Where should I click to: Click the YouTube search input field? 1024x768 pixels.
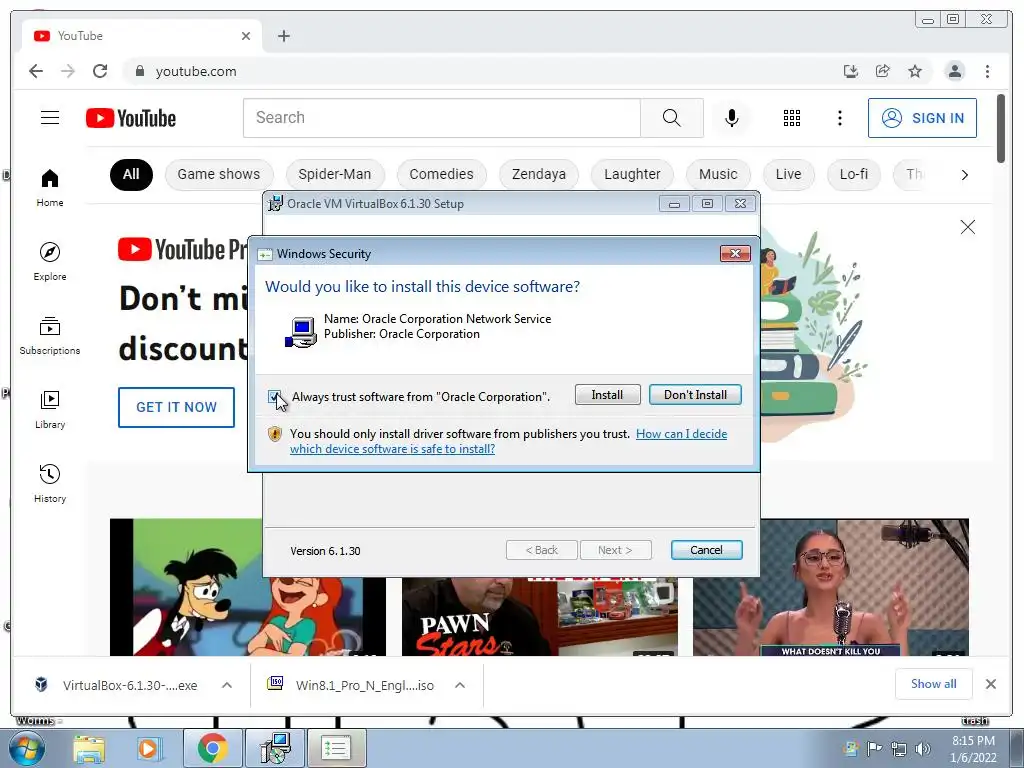click(442, 118)
